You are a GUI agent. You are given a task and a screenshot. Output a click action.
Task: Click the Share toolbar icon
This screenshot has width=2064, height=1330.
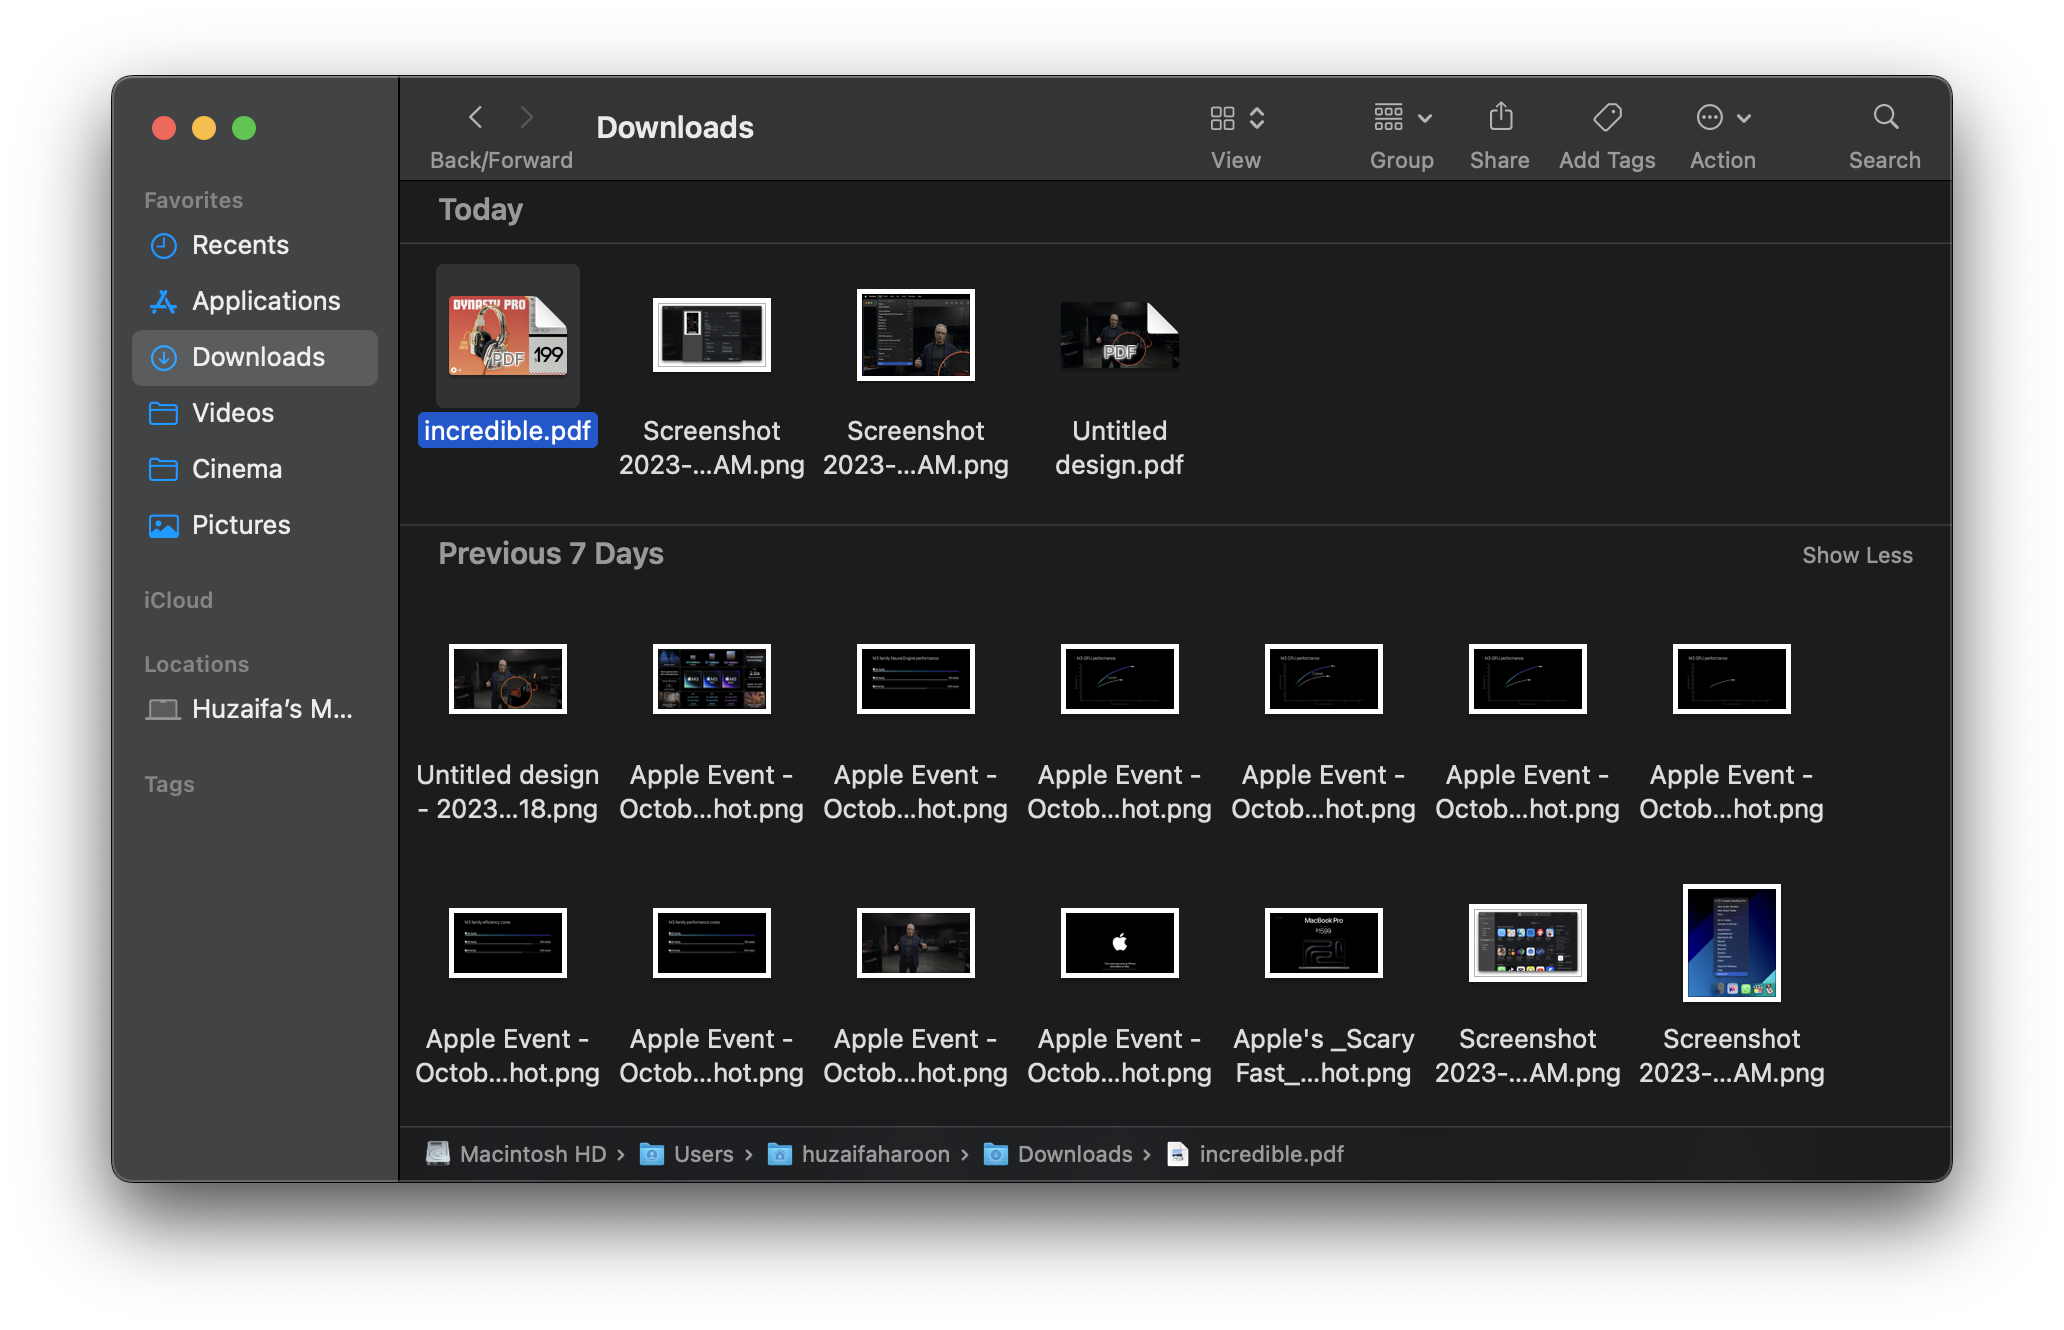[x=1500, y=118]
